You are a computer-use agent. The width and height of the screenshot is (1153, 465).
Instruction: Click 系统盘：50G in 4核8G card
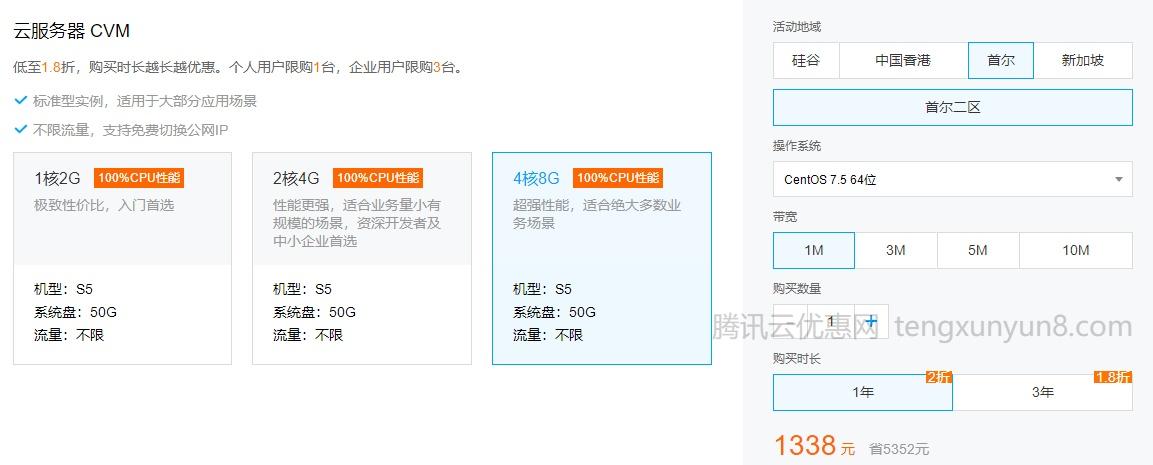(x=554, y=312)
